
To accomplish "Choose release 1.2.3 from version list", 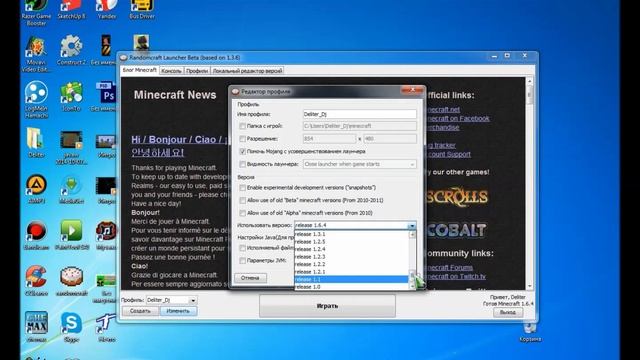I will [351, 257].
